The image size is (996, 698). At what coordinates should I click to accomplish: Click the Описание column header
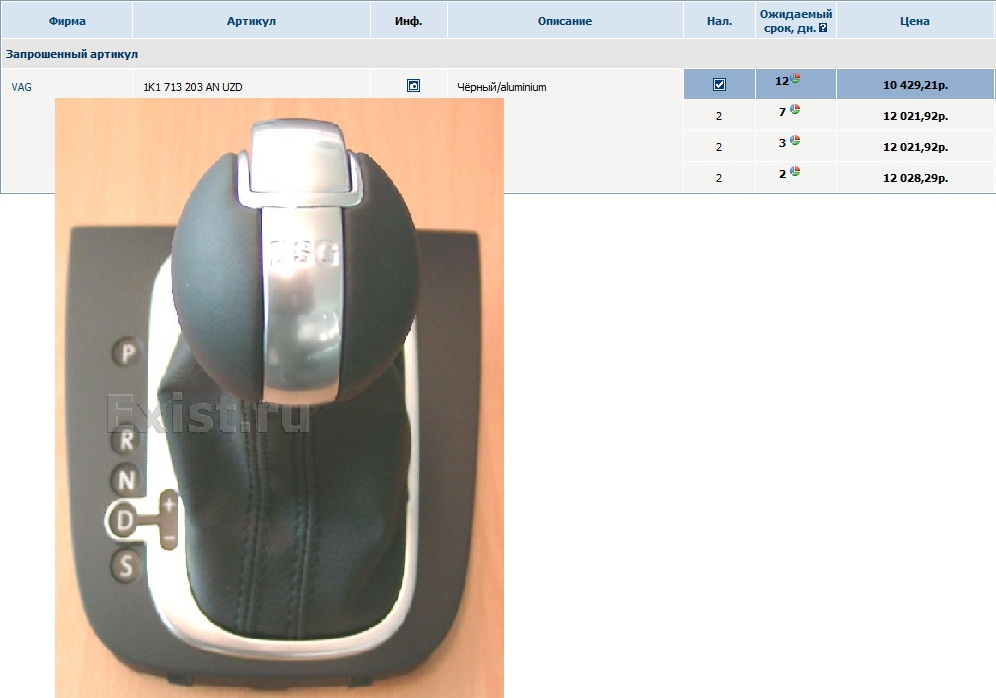(564, 21)
